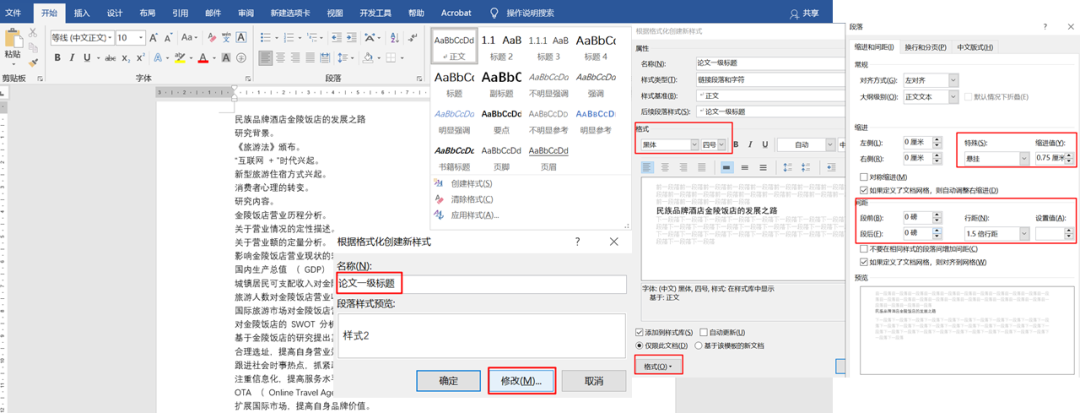Check the 对称缩进 checkbox
Image resolution: width=1080 pixels, height=413 pixels.
(x=864, y=178)
